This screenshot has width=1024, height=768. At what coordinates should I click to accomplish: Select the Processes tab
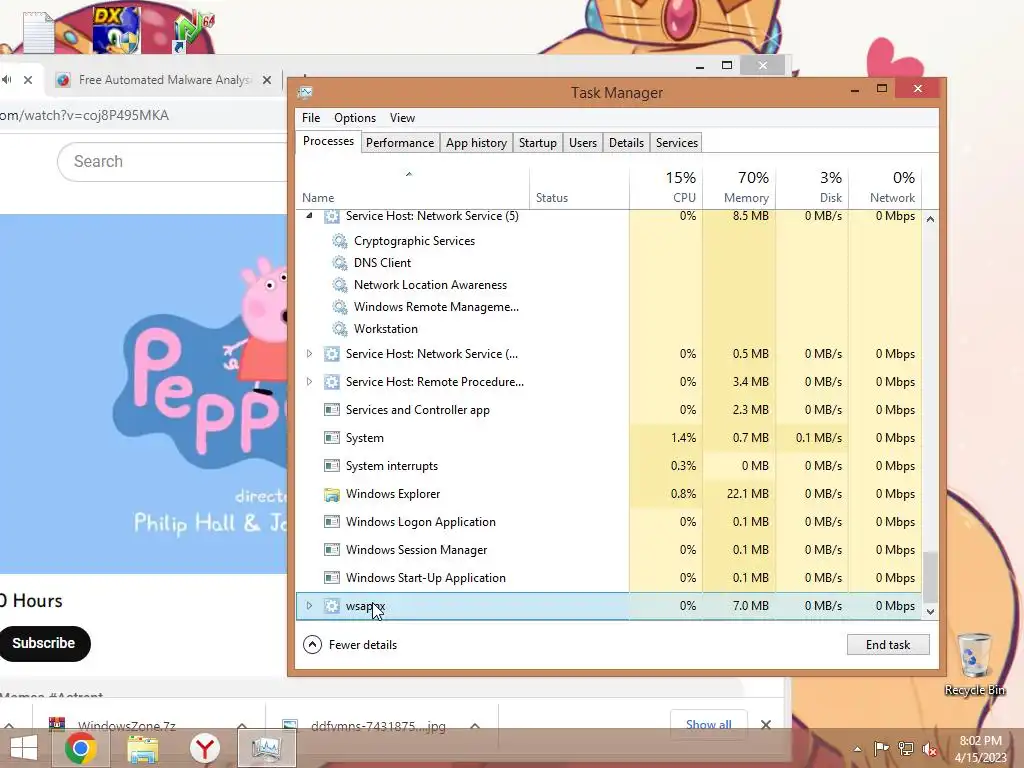pyautogui.click(x=328, y=141)
